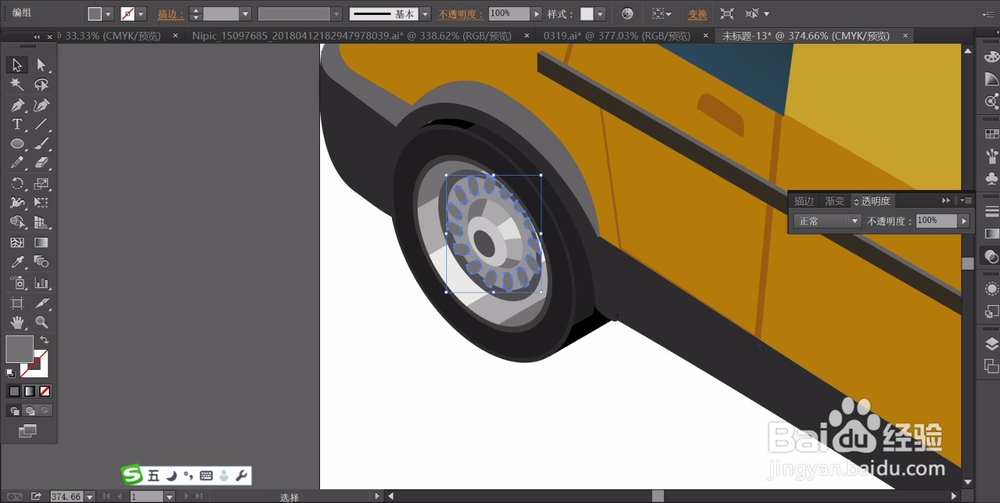The width and height of the screenshot is (1000, 503).
Task: Click the Recolor Artwork wheel icon
Action: point(628,13)
